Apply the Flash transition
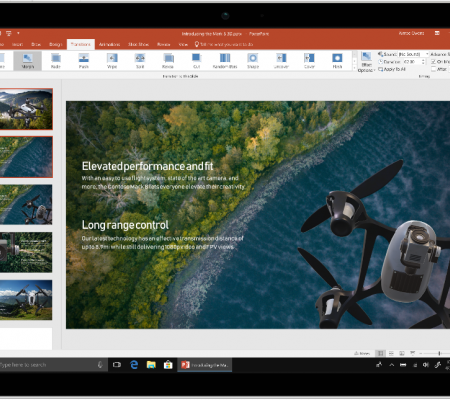This screenshot has height=400, width=450. point(337,61)
